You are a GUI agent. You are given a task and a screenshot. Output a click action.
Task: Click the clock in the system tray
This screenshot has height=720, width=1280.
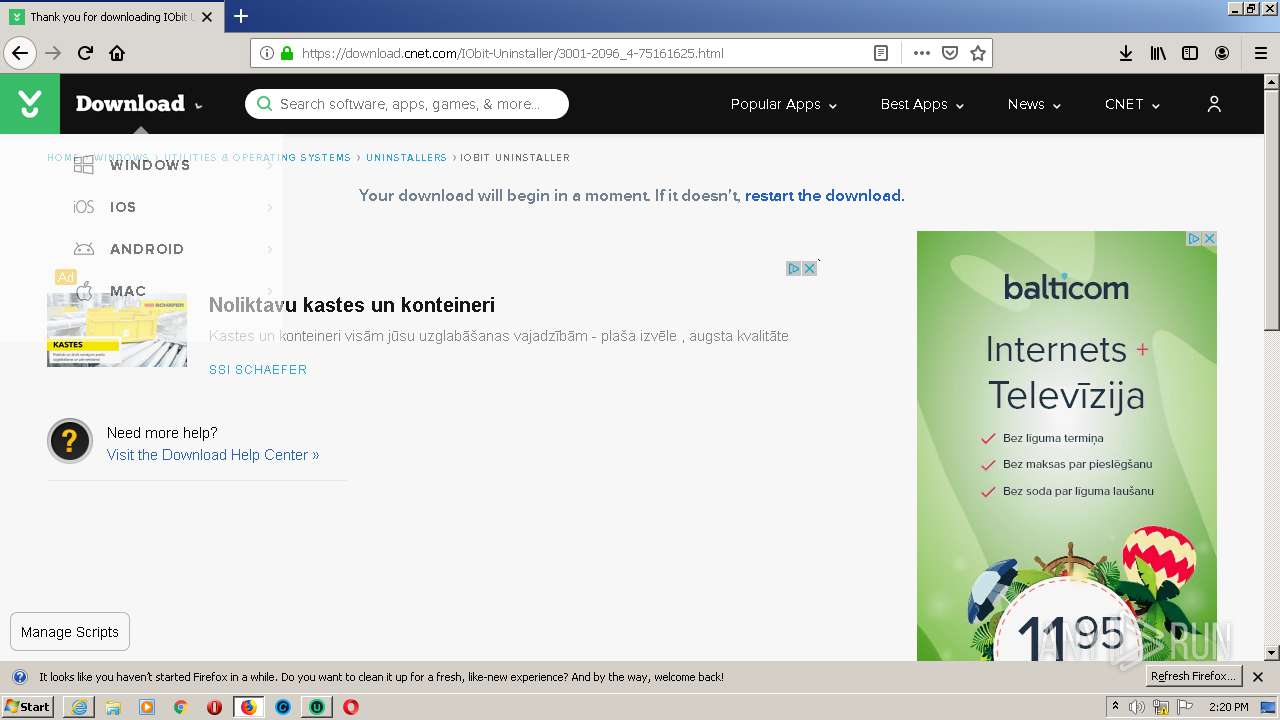tap(1228, 707)
